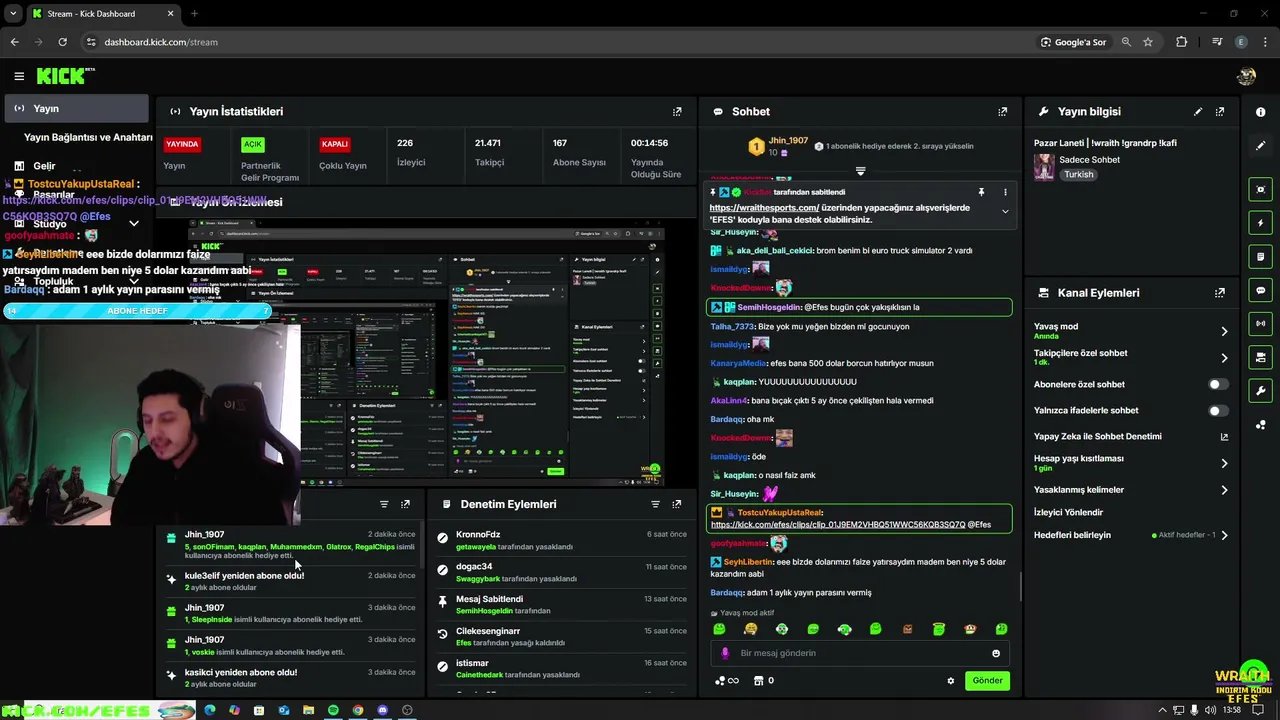Expand Yavaş mod settings
The image size is (1280, 720).
(x=1224, y=331)
